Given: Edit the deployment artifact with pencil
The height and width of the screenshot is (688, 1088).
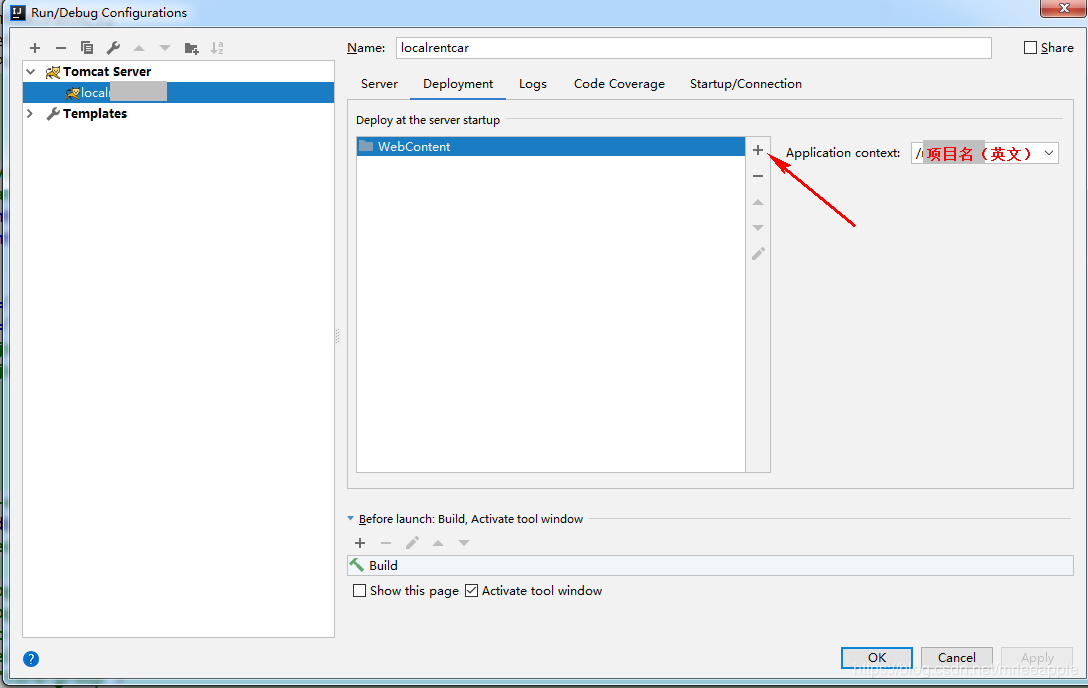Looking at the screenshot, I should (x=758, y=254).
